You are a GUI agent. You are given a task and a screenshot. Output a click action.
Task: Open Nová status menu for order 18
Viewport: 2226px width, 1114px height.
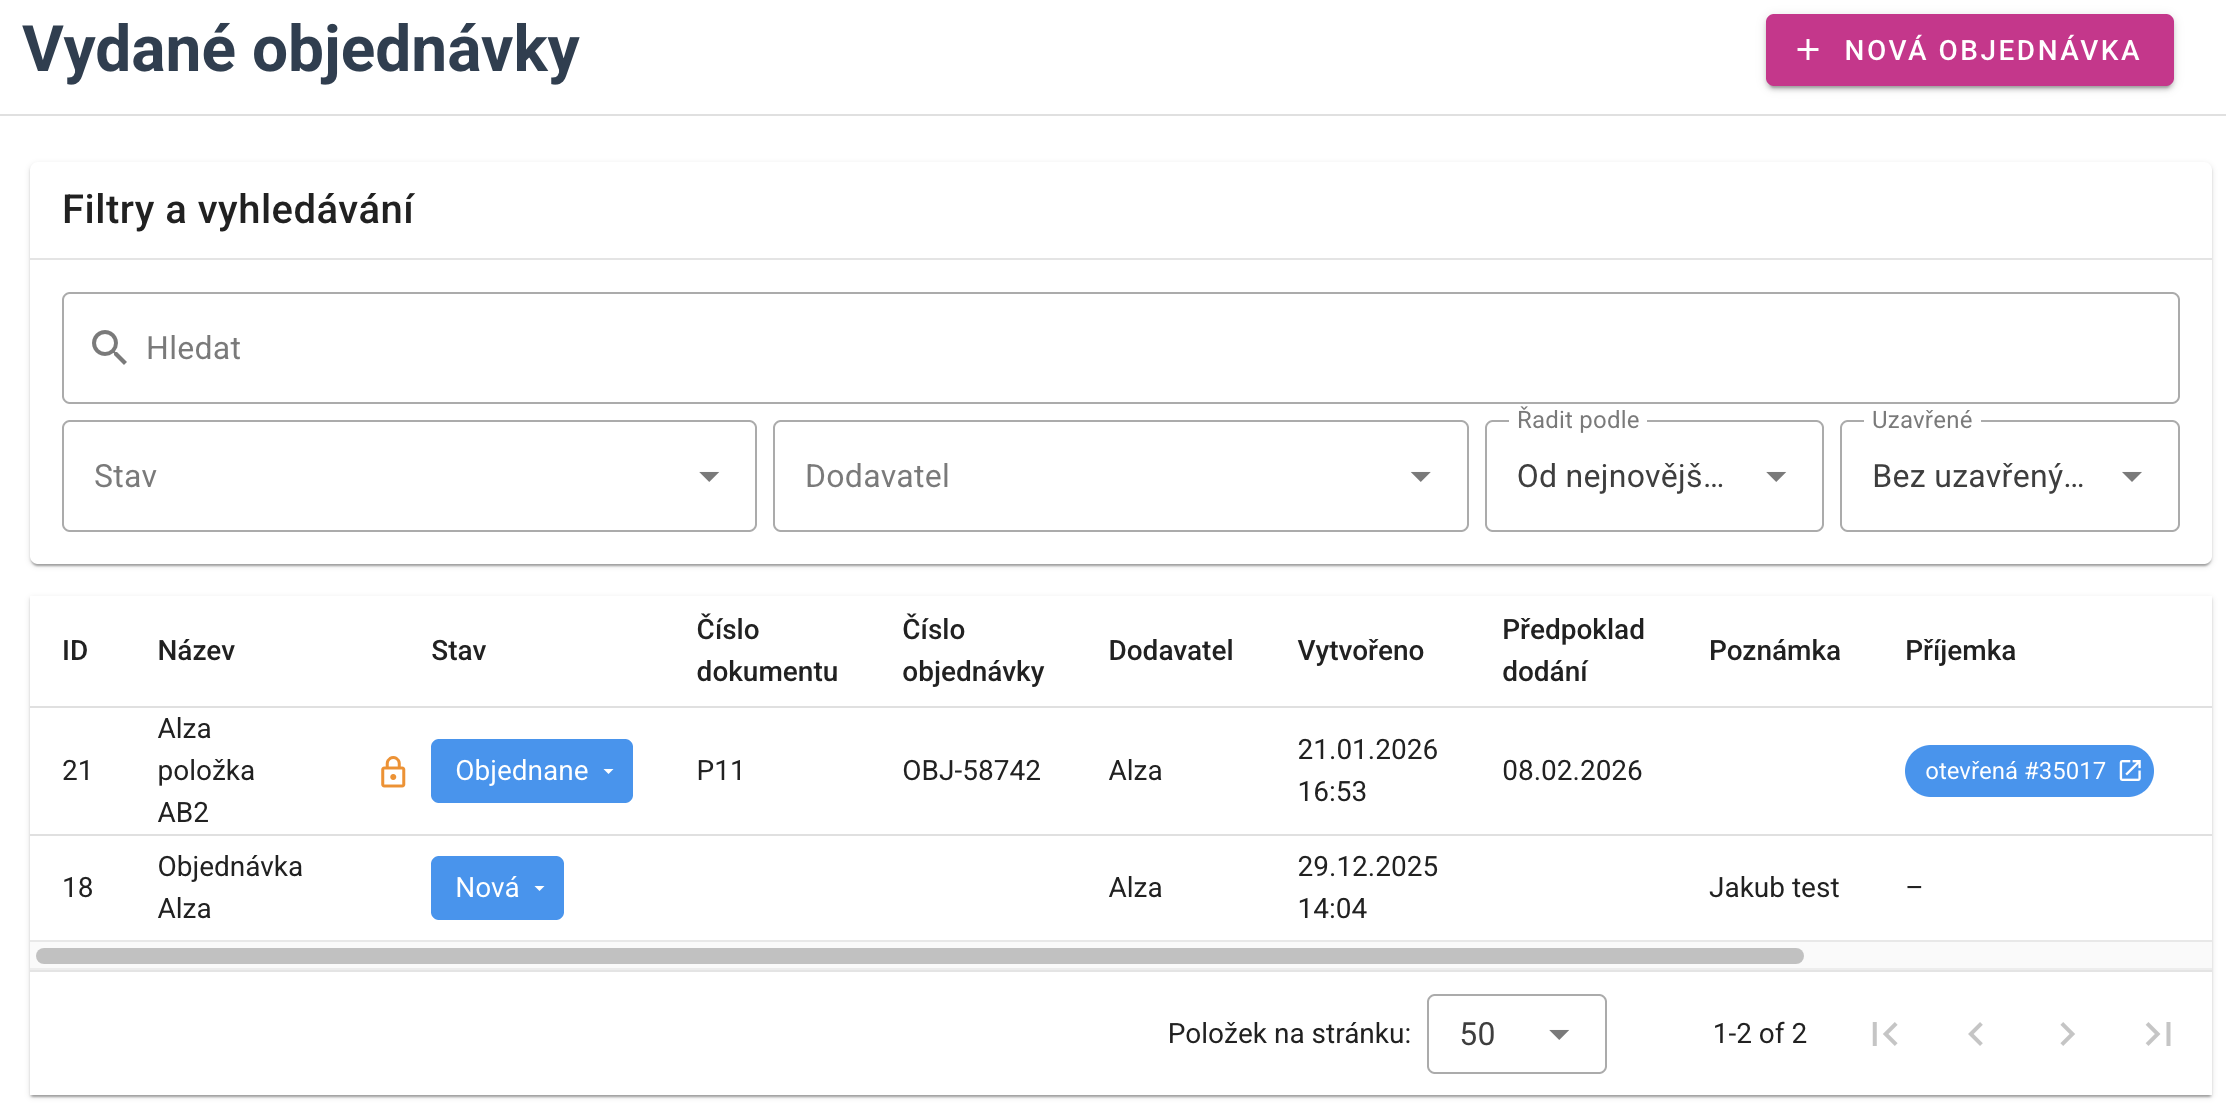click(x=497, y=888)
